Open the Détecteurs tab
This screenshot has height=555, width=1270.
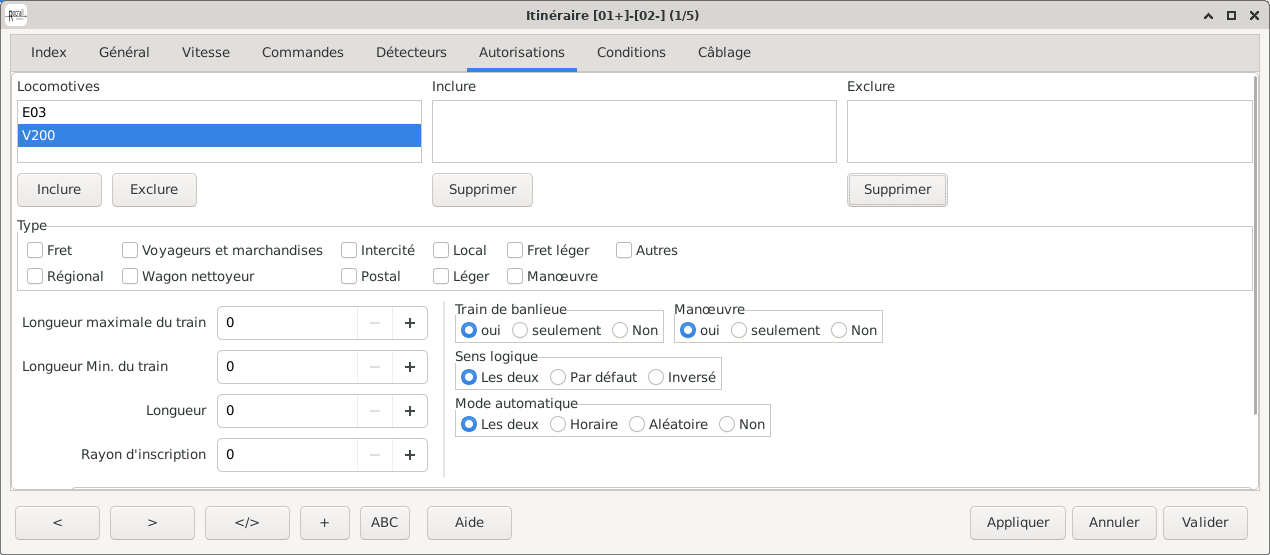(411, 52)
